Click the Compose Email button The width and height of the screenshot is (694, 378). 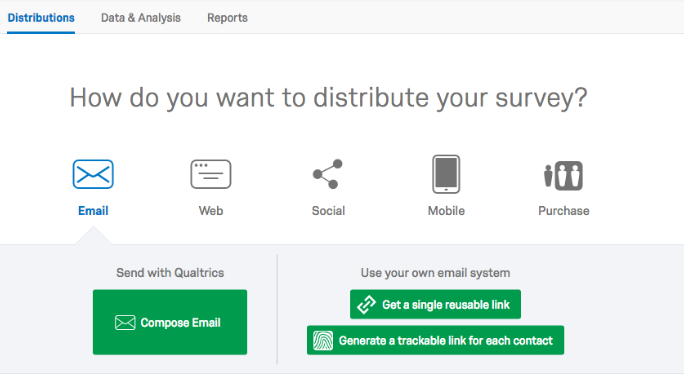[170, 322]
